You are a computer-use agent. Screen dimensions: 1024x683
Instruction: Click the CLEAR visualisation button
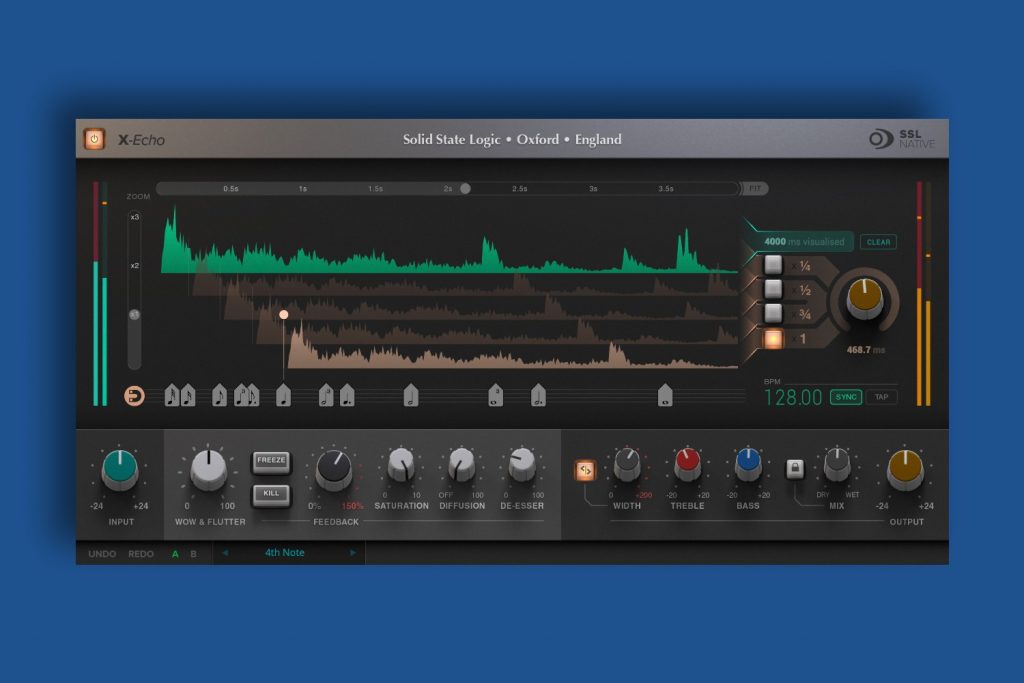click(878, 242)
